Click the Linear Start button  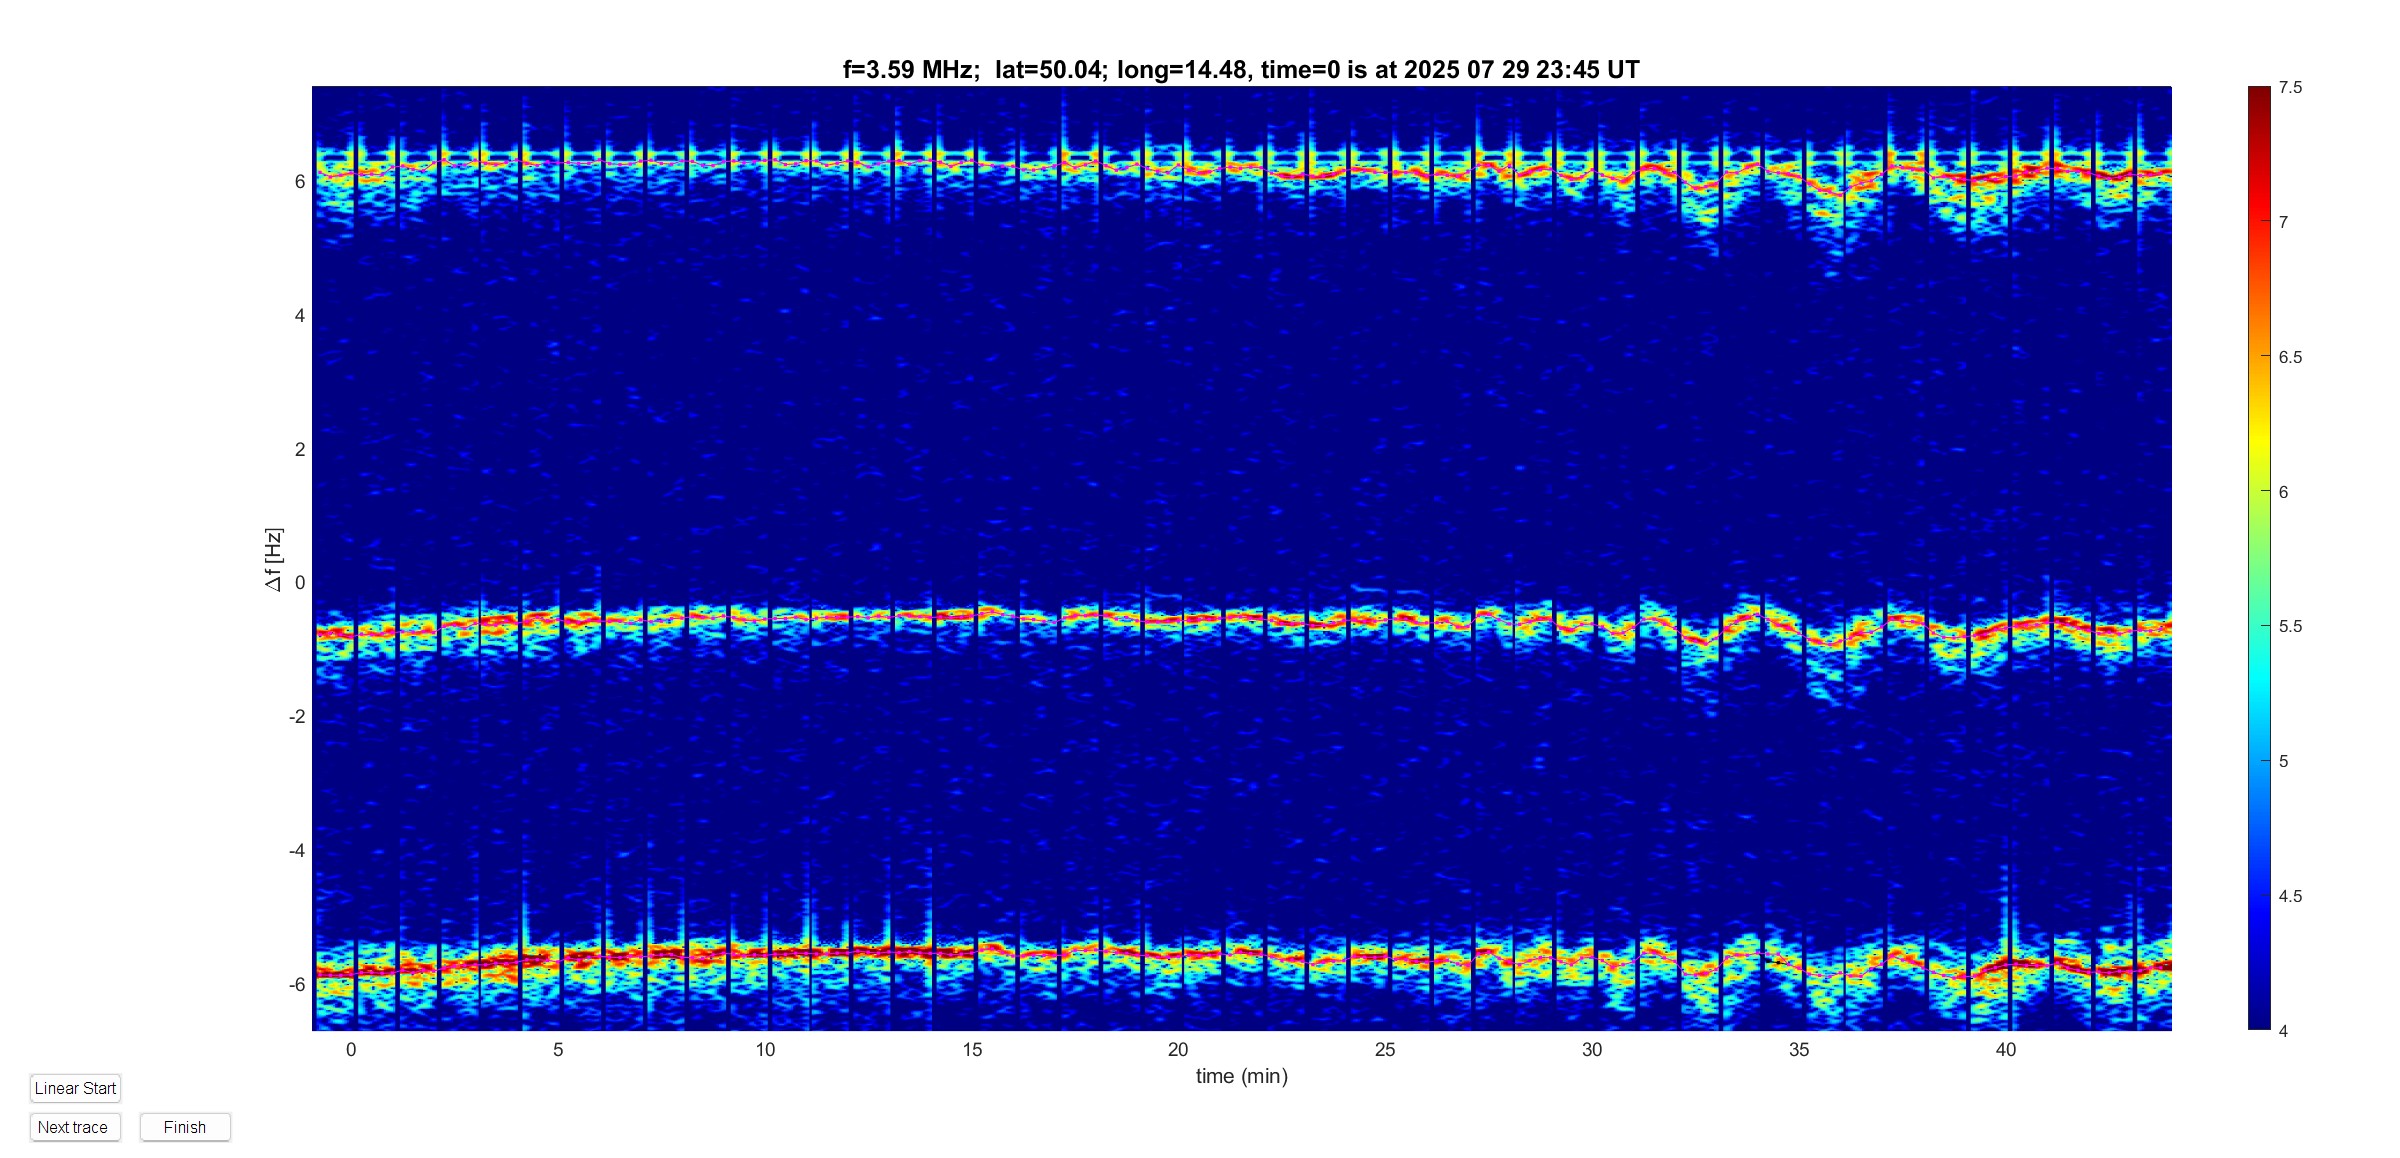[75, 1088]
